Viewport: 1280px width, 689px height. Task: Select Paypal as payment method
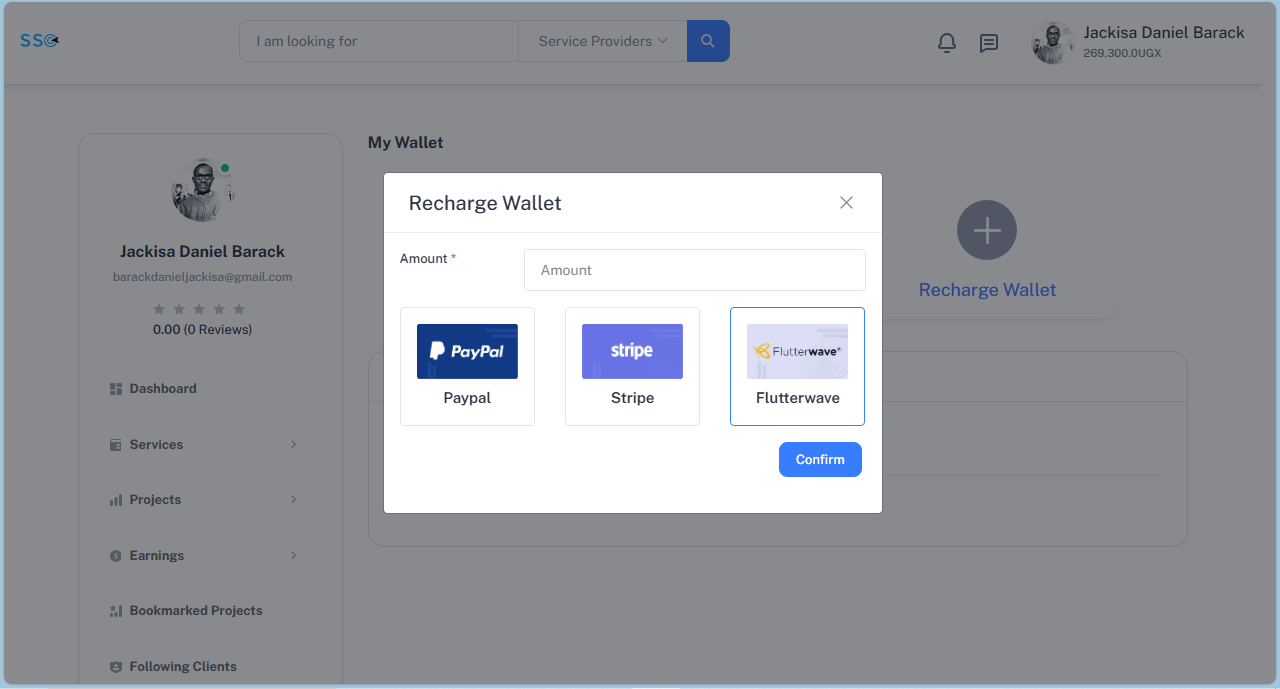[x=467, y=366]
